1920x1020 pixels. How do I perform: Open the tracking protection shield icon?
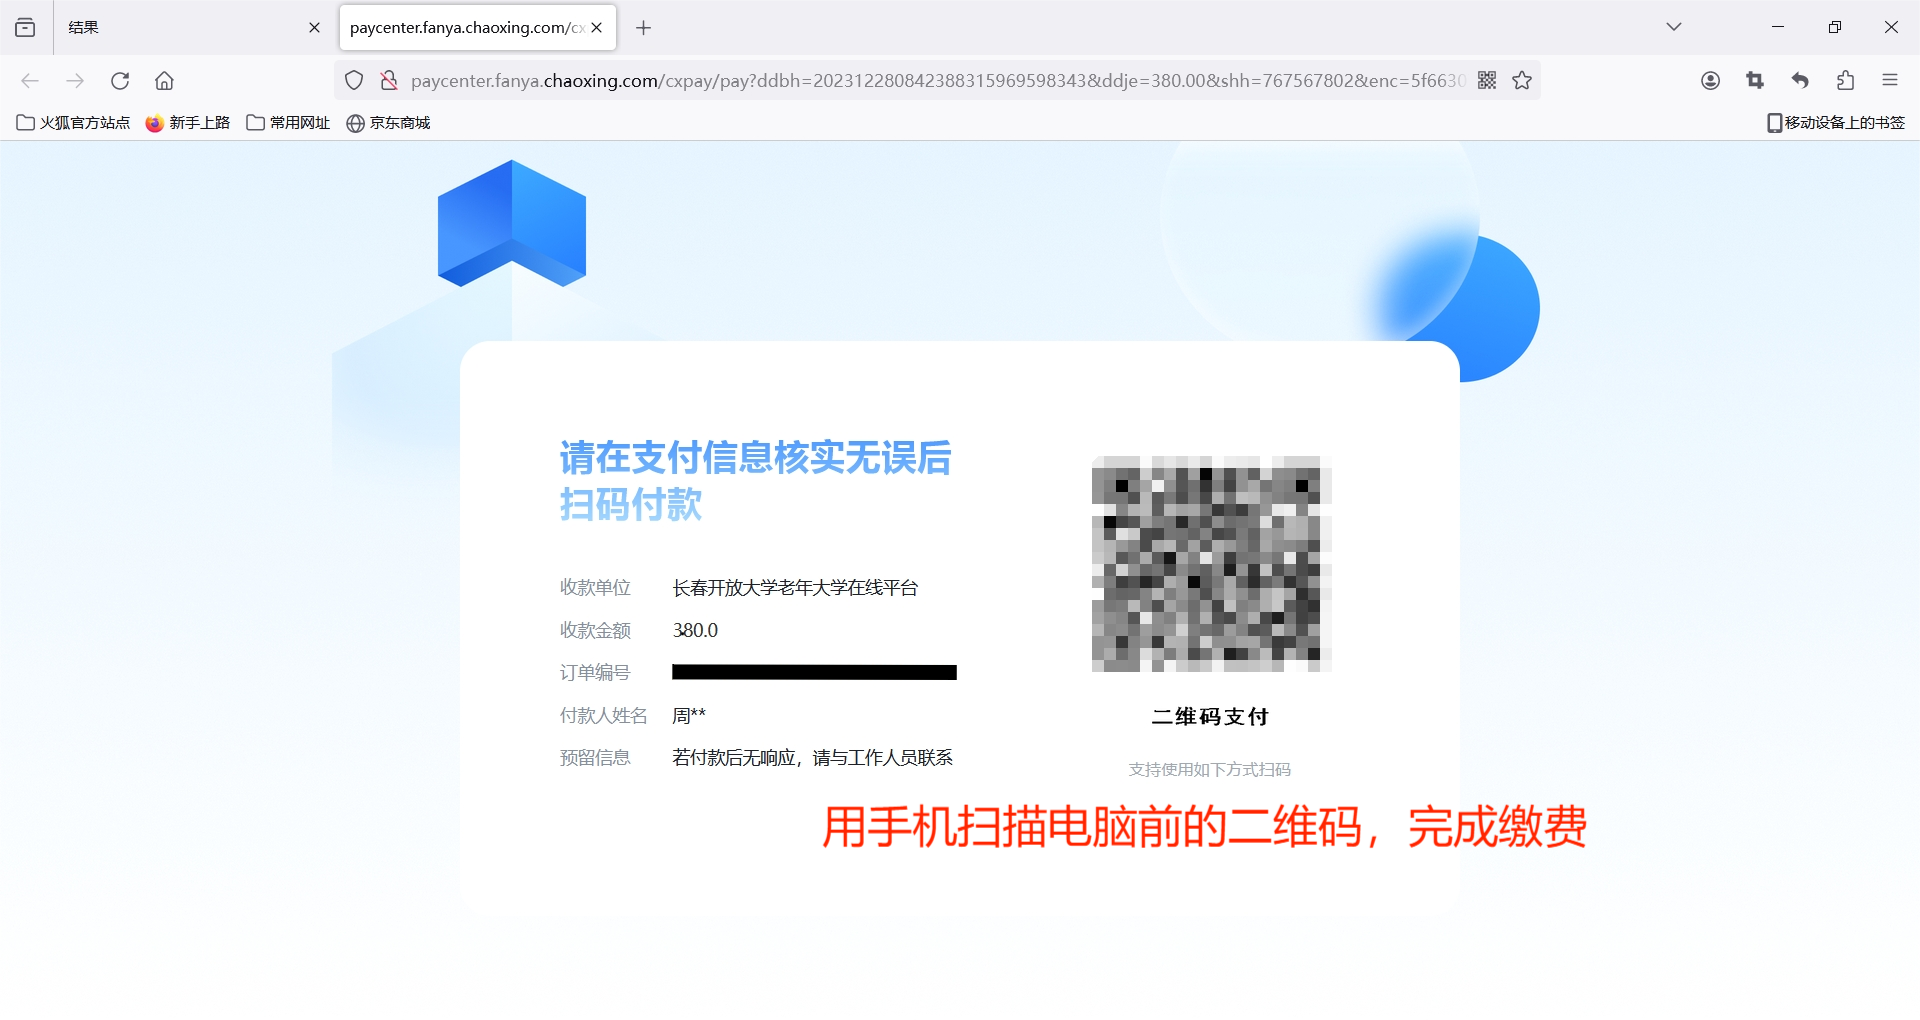pos(354,81)
